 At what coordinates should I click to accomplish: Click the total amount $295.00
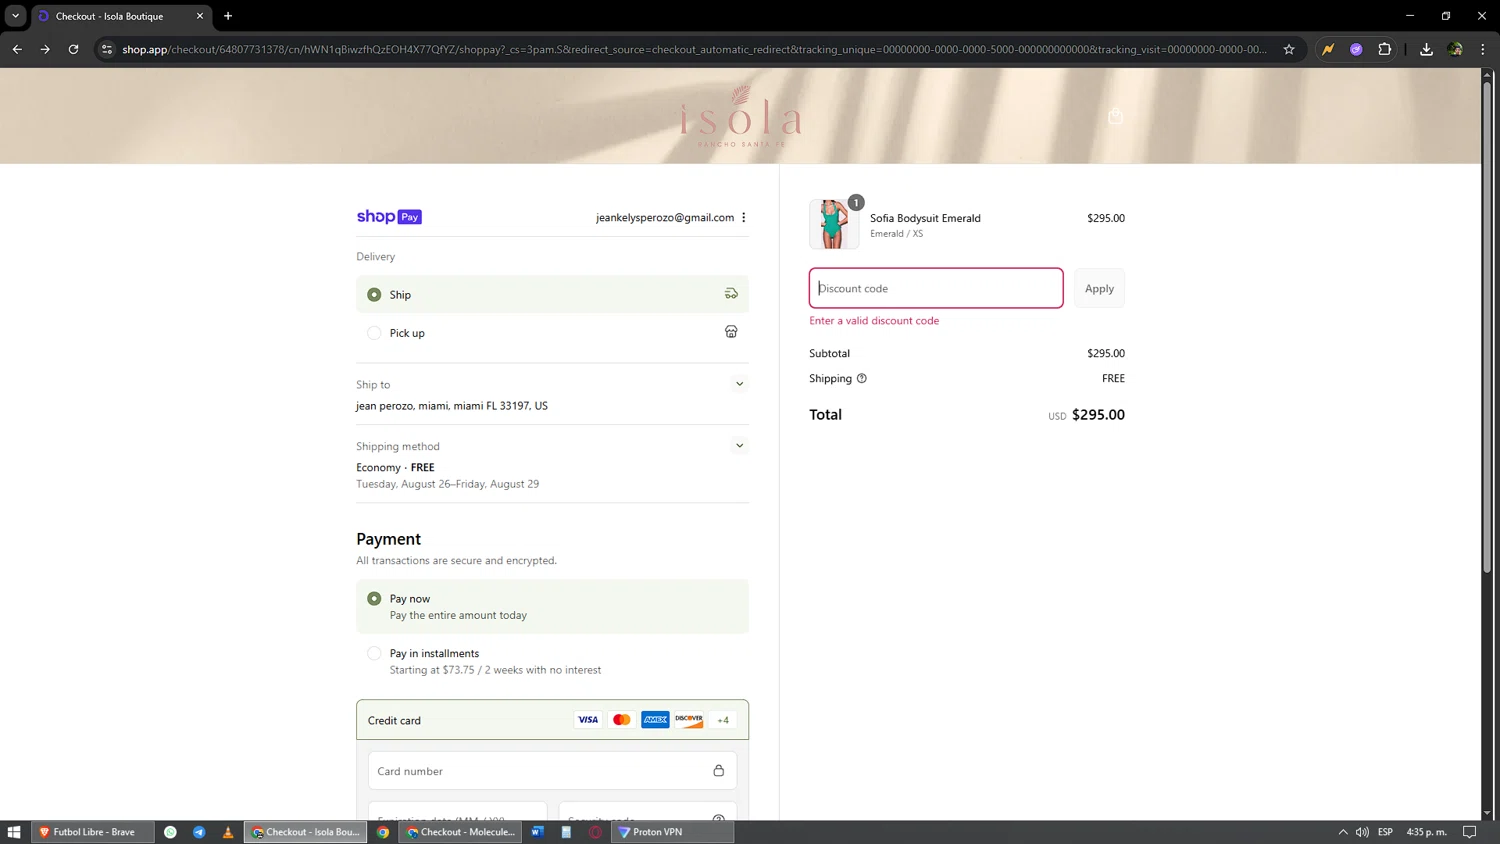(x=1098, y=415)
